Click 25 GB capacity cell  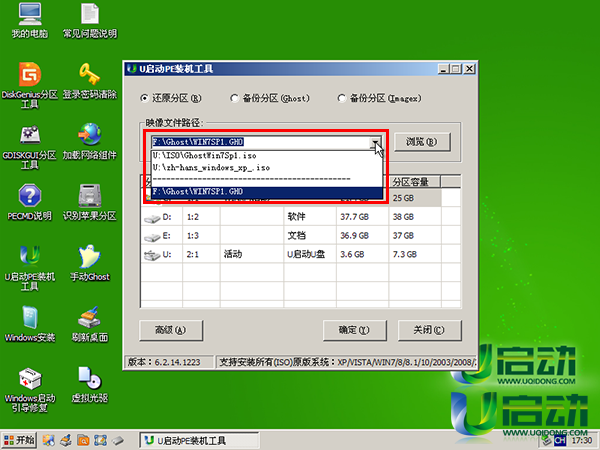point(415,198)
